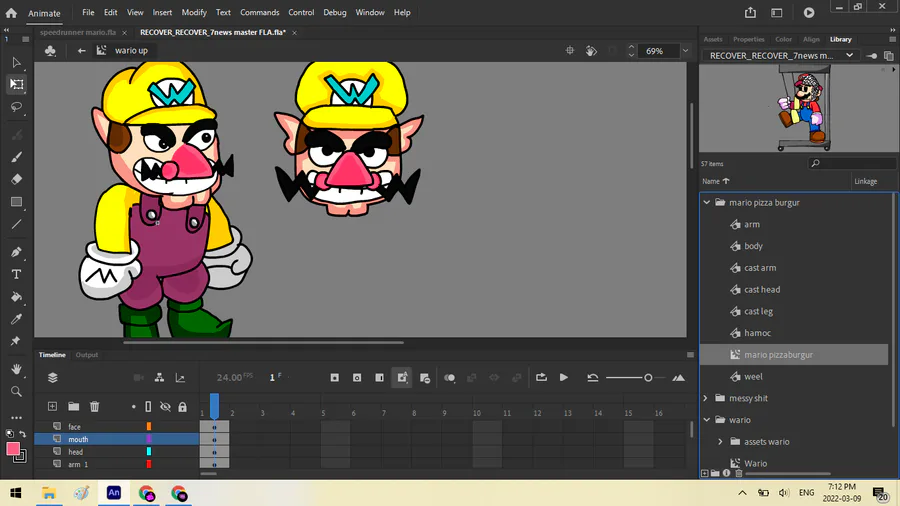The width and height of the screenshot is (900, 506).
Task: Select the Pen tool
Action: [x=16, y=252]
